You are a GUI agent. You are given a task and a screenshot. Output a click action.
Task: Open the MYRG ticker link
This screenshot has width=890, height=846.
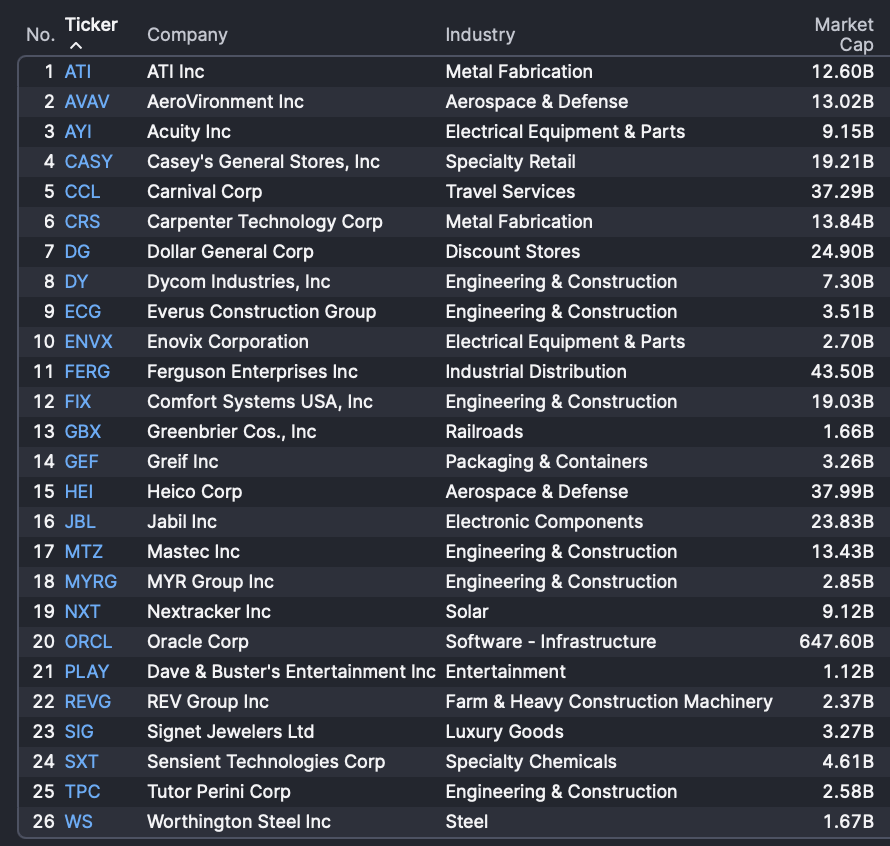[91, 582]
